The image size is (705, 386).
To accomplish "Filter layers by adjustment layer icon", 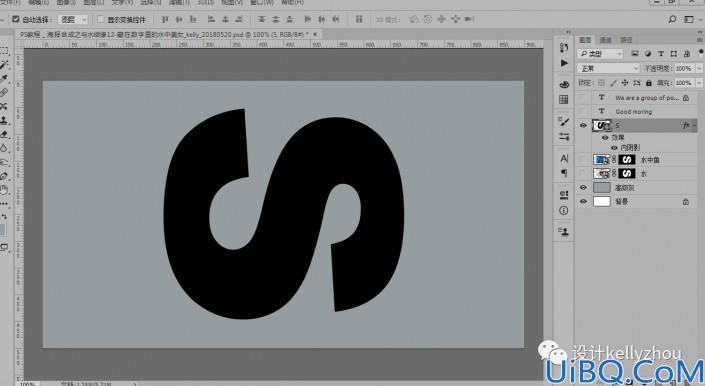I will tap(647, 53).
